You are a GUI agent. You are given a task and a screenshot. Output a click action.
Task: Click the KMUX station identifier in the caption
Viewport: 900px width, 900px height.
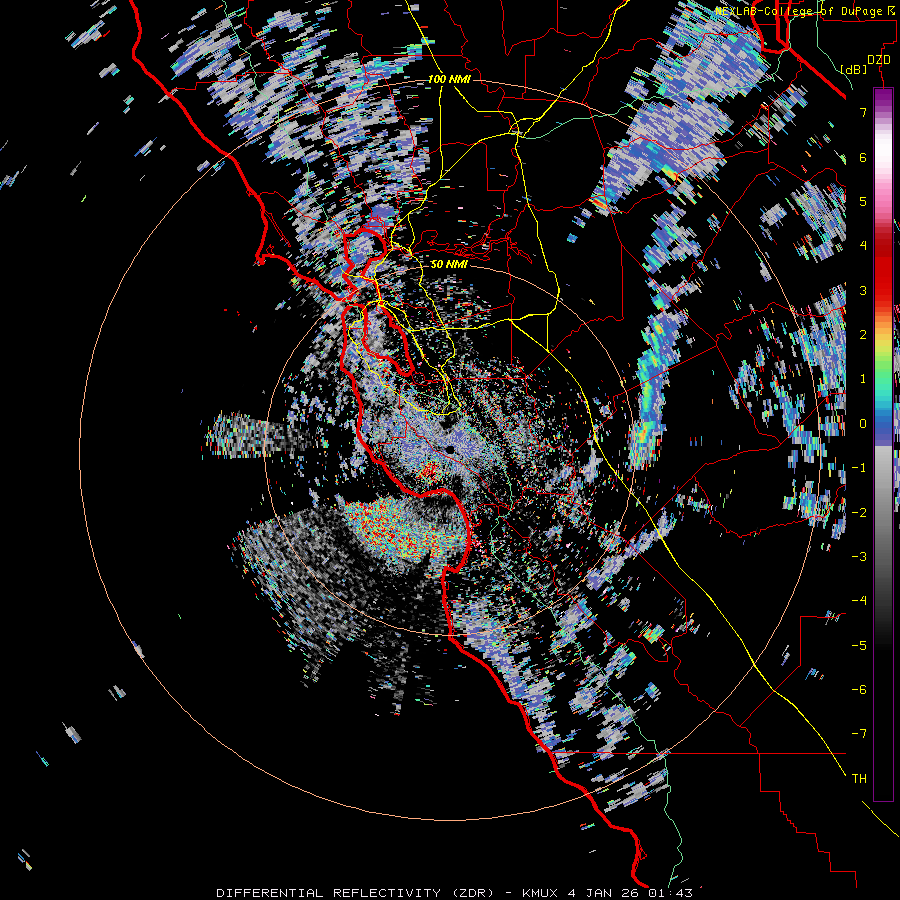pyautogui.click(x=542, y=893)
